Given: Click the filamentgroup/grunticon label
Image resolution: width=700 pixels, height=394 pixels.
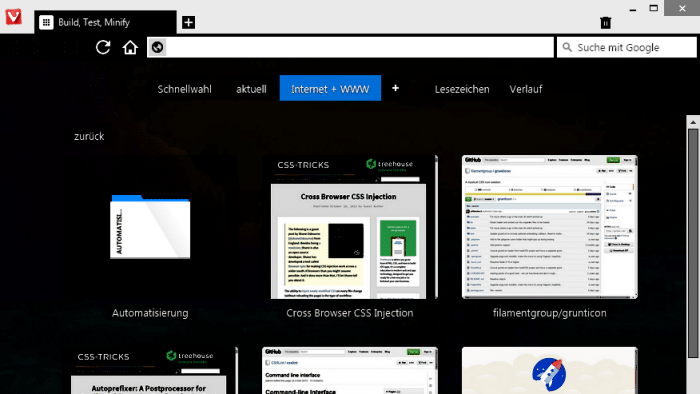Looking at the screenshot, I should [550, 313].
